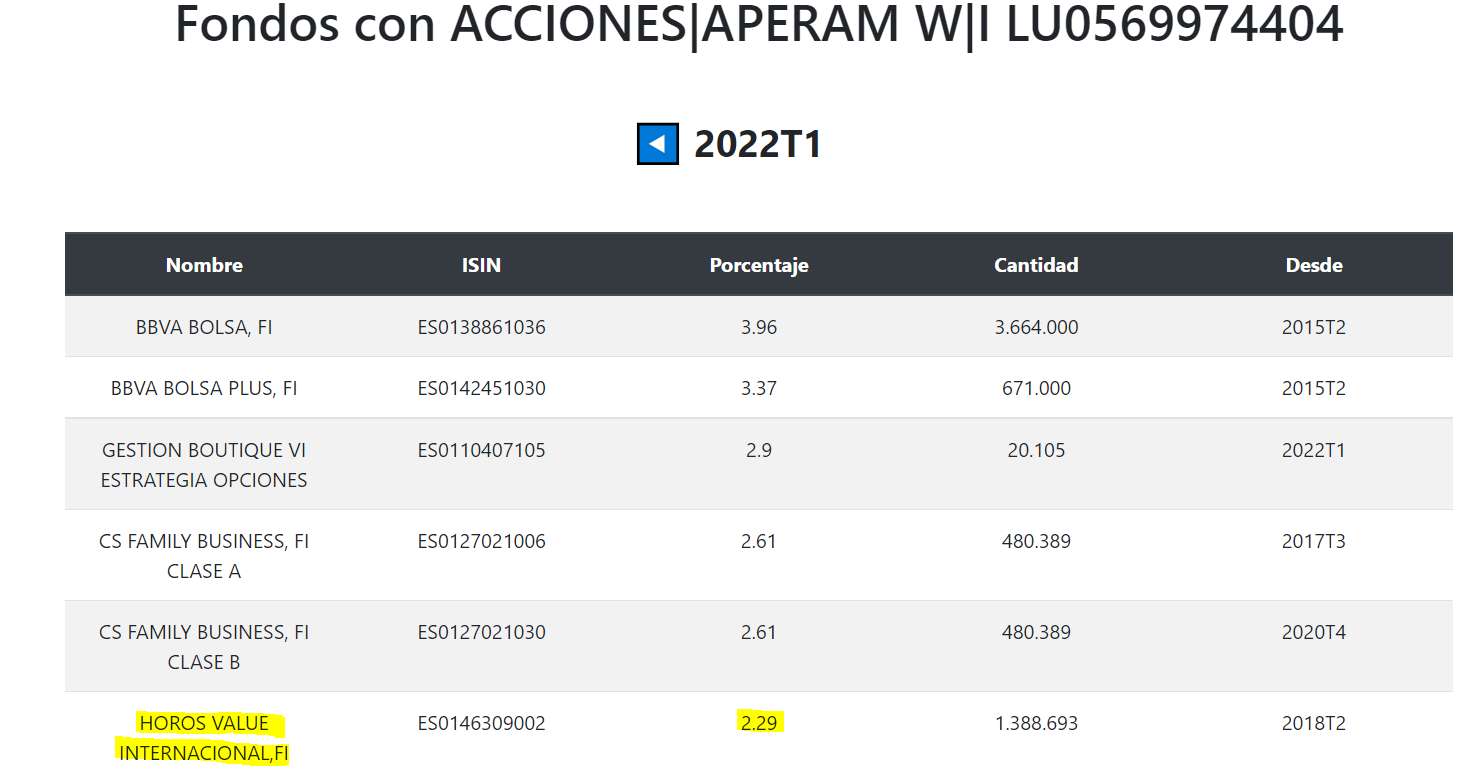This screenshot has width=1472, height=781.
Task: Click the page title with LU0569974404
Action: [x=759, y=23]
